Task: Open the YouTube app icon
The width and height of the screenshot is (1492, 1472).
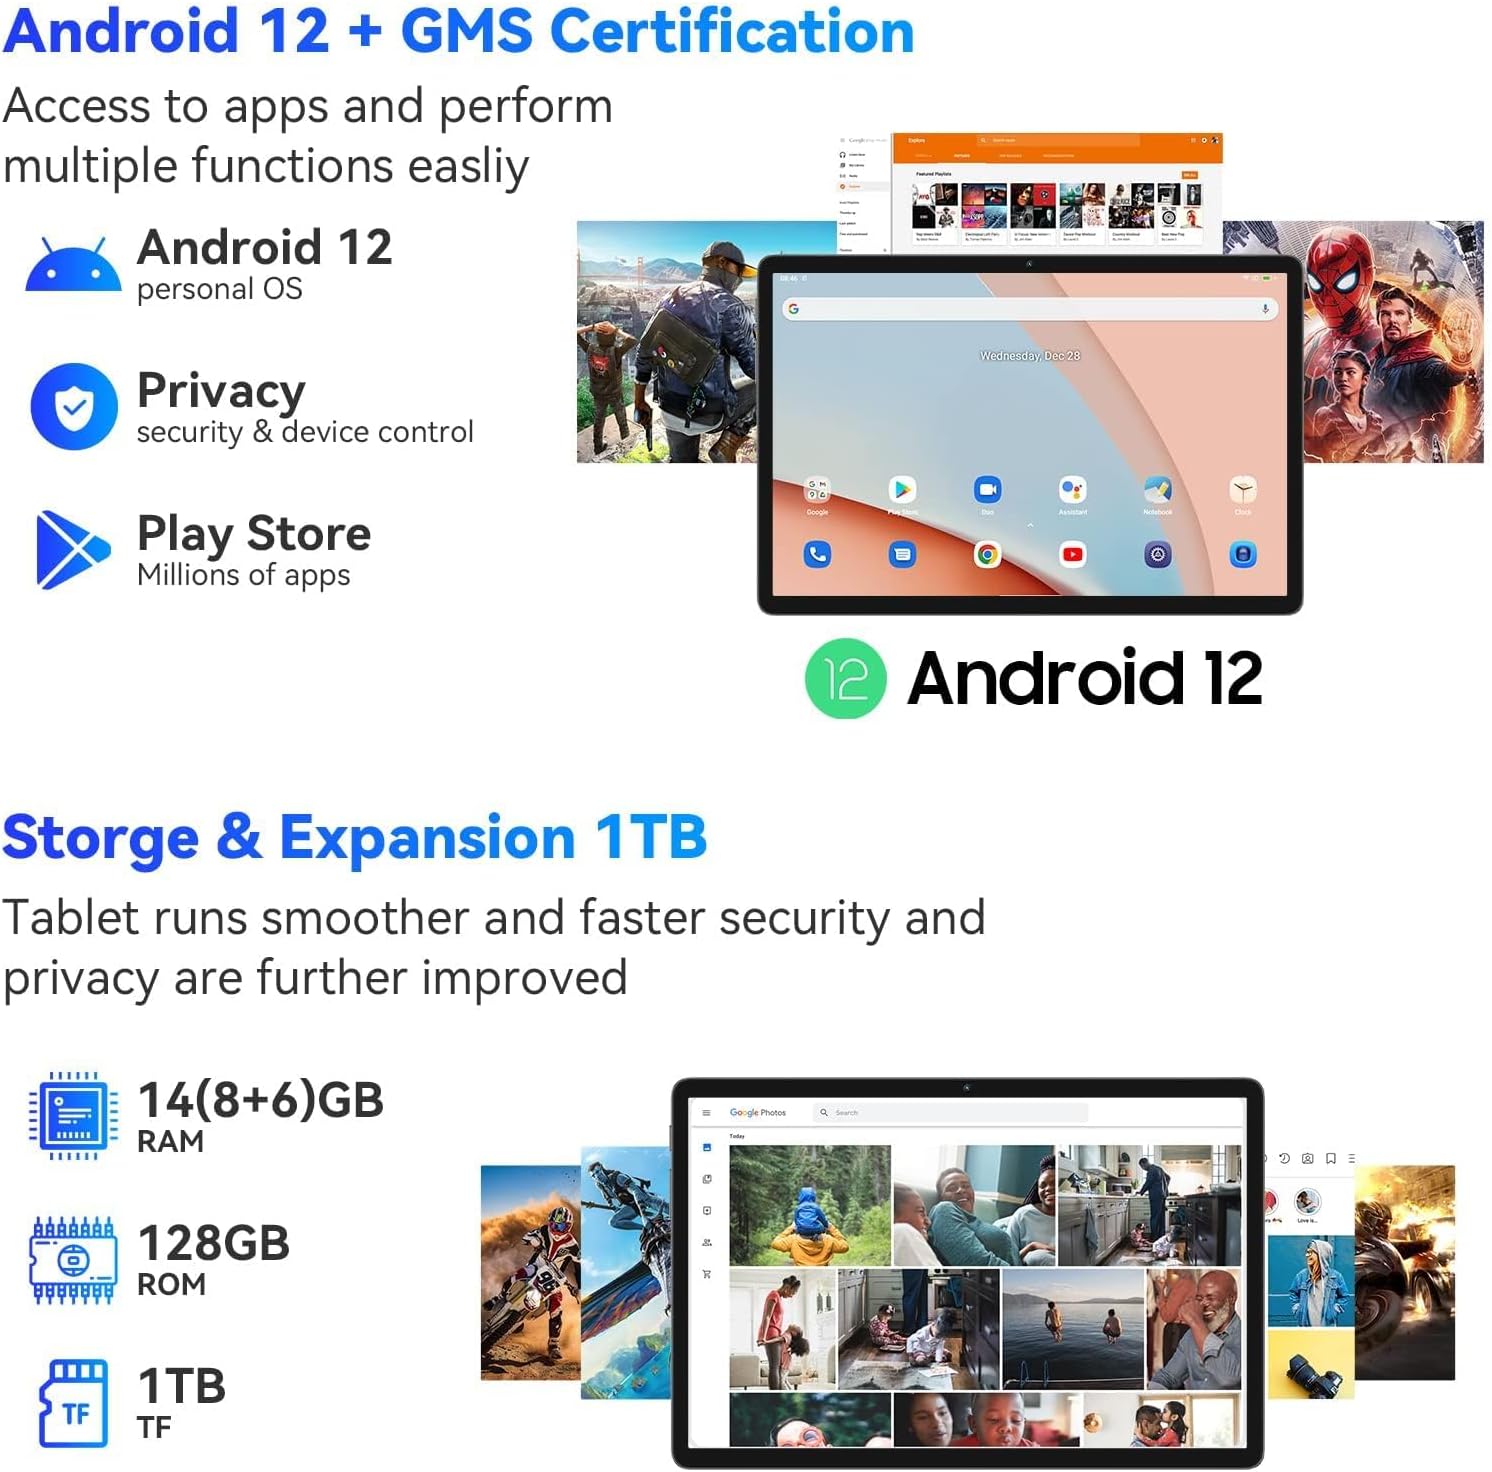Action: [1072, 554]
